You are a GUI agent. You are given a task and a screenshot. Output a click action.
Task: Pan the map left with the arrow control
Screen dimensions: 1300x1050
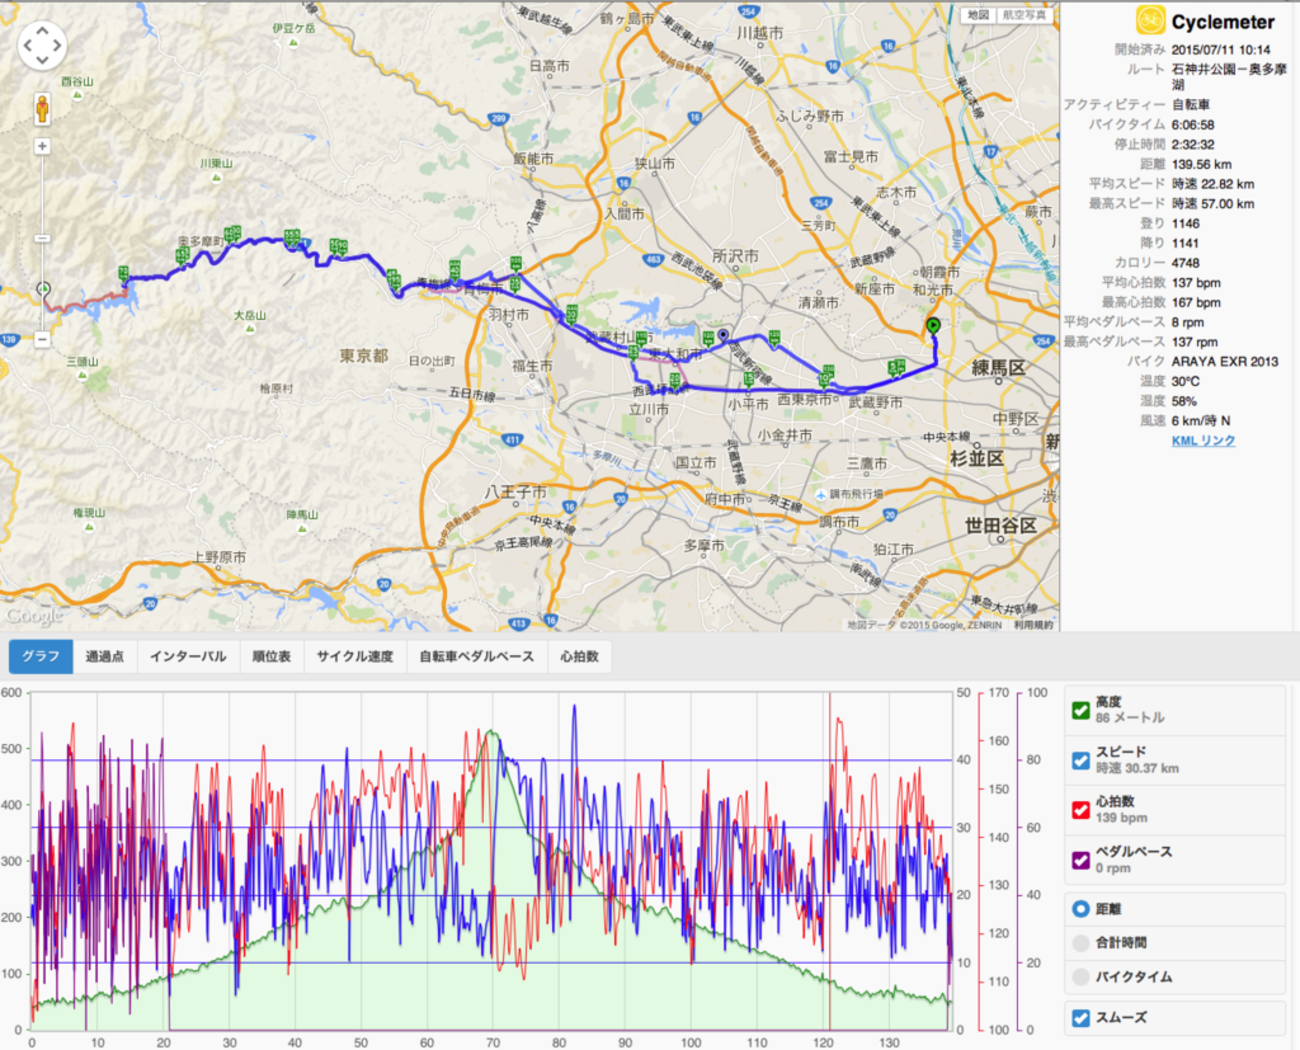pyautogui.click(x=27, y=46)
